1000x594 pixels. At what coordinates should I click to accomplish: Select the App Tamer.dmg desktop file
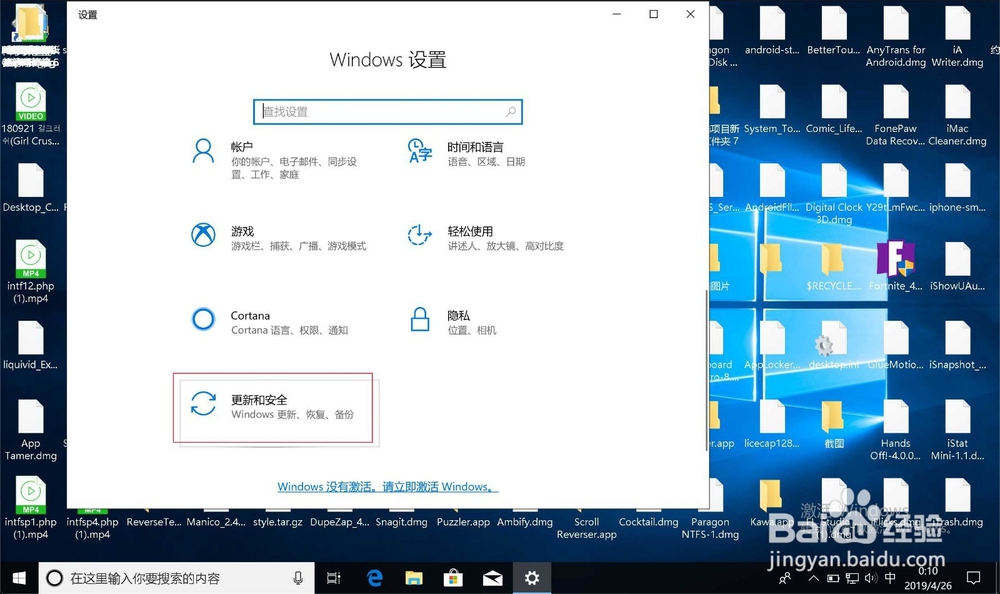point(31,429)
